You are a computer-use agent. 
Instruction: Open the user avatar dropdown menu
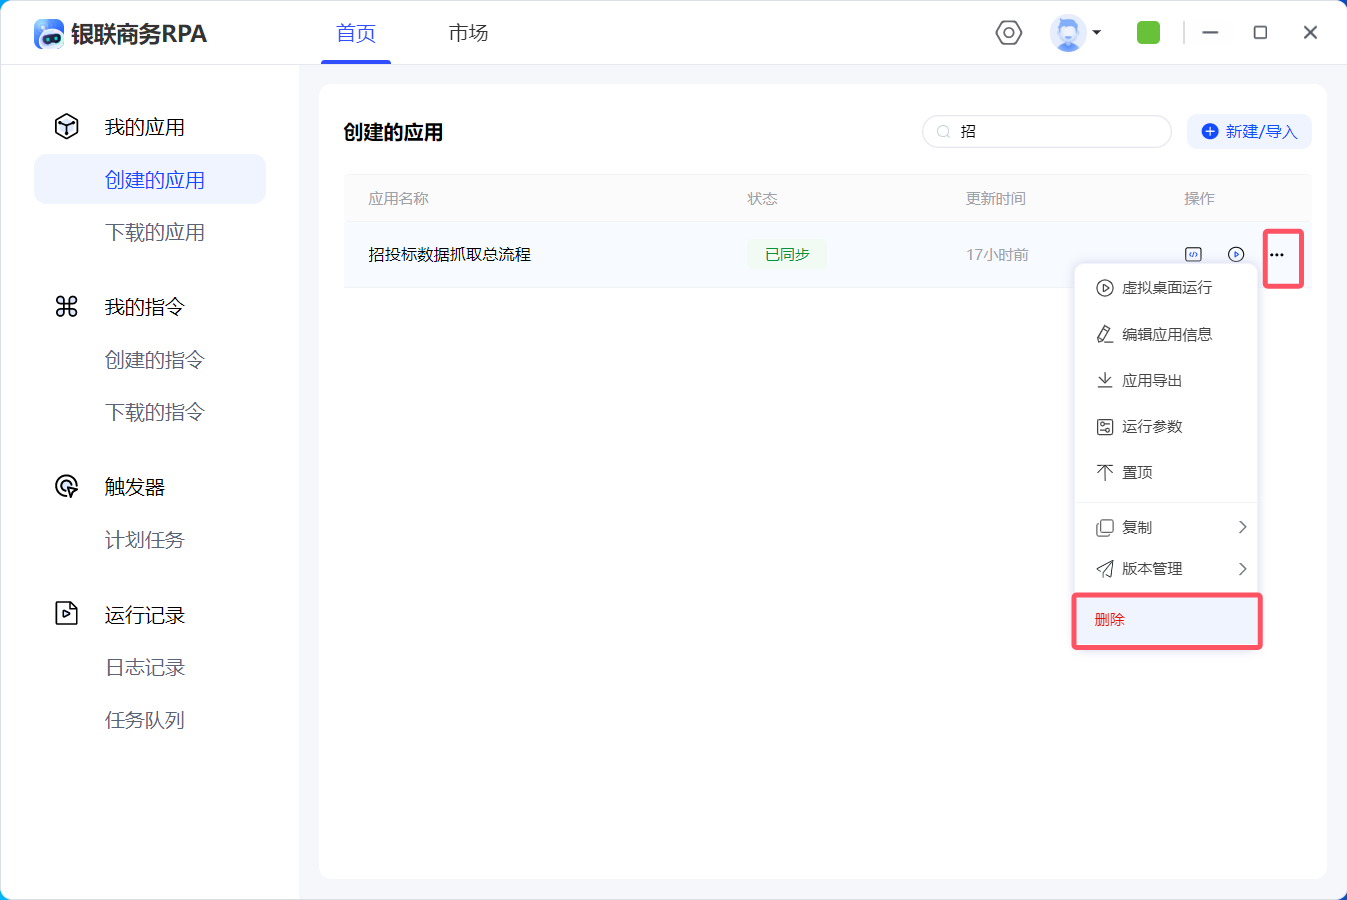tap(1075, 33)
